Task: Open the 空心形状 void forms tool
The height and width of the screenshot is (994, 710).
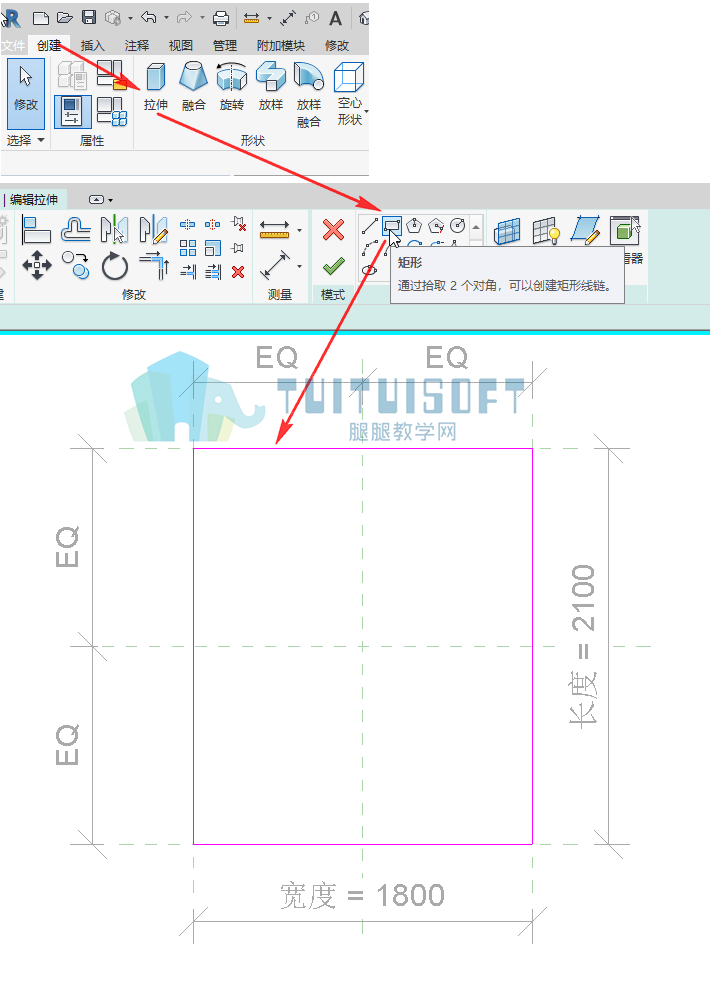Action: pos(349,94)
